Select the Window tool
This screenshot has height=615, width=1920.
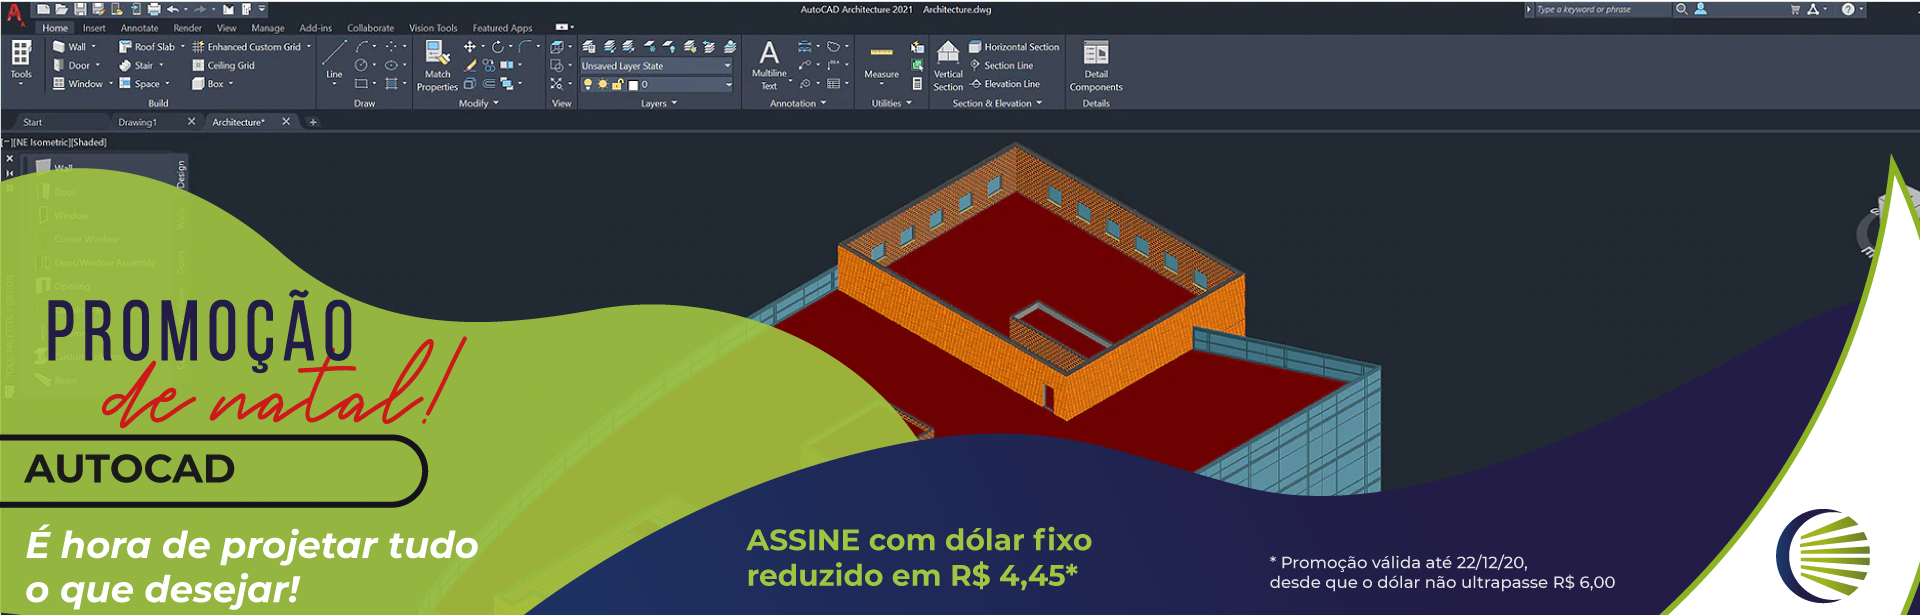pos(77,84)
